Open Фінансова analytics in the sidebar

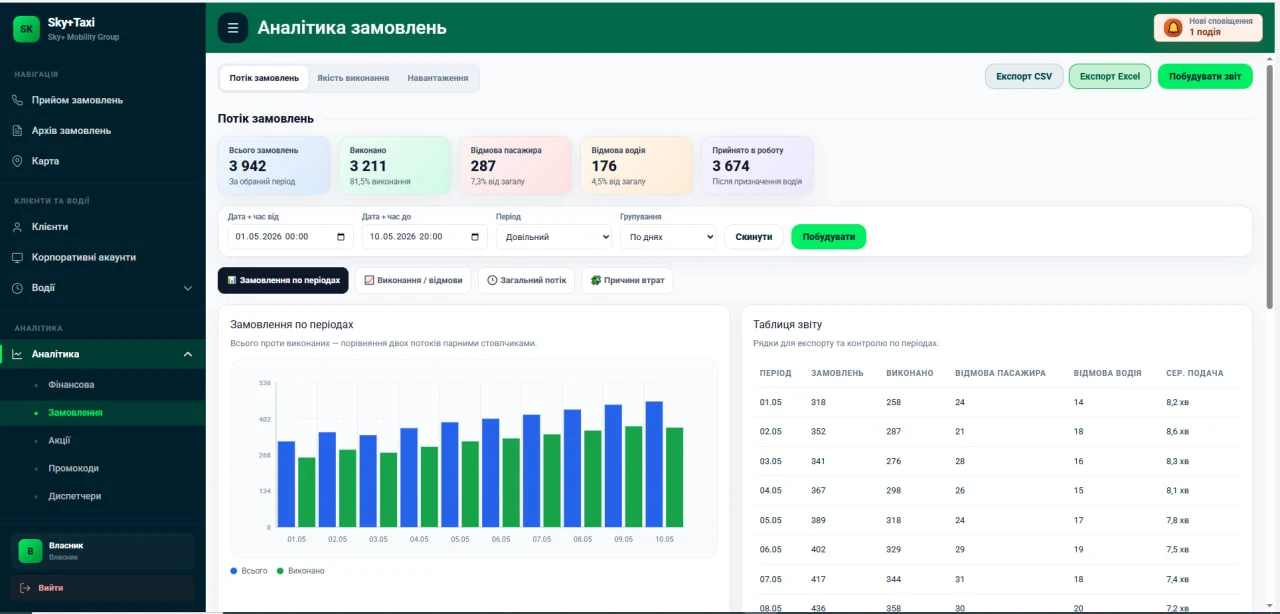pyautogui.click(x=71, y=385)
